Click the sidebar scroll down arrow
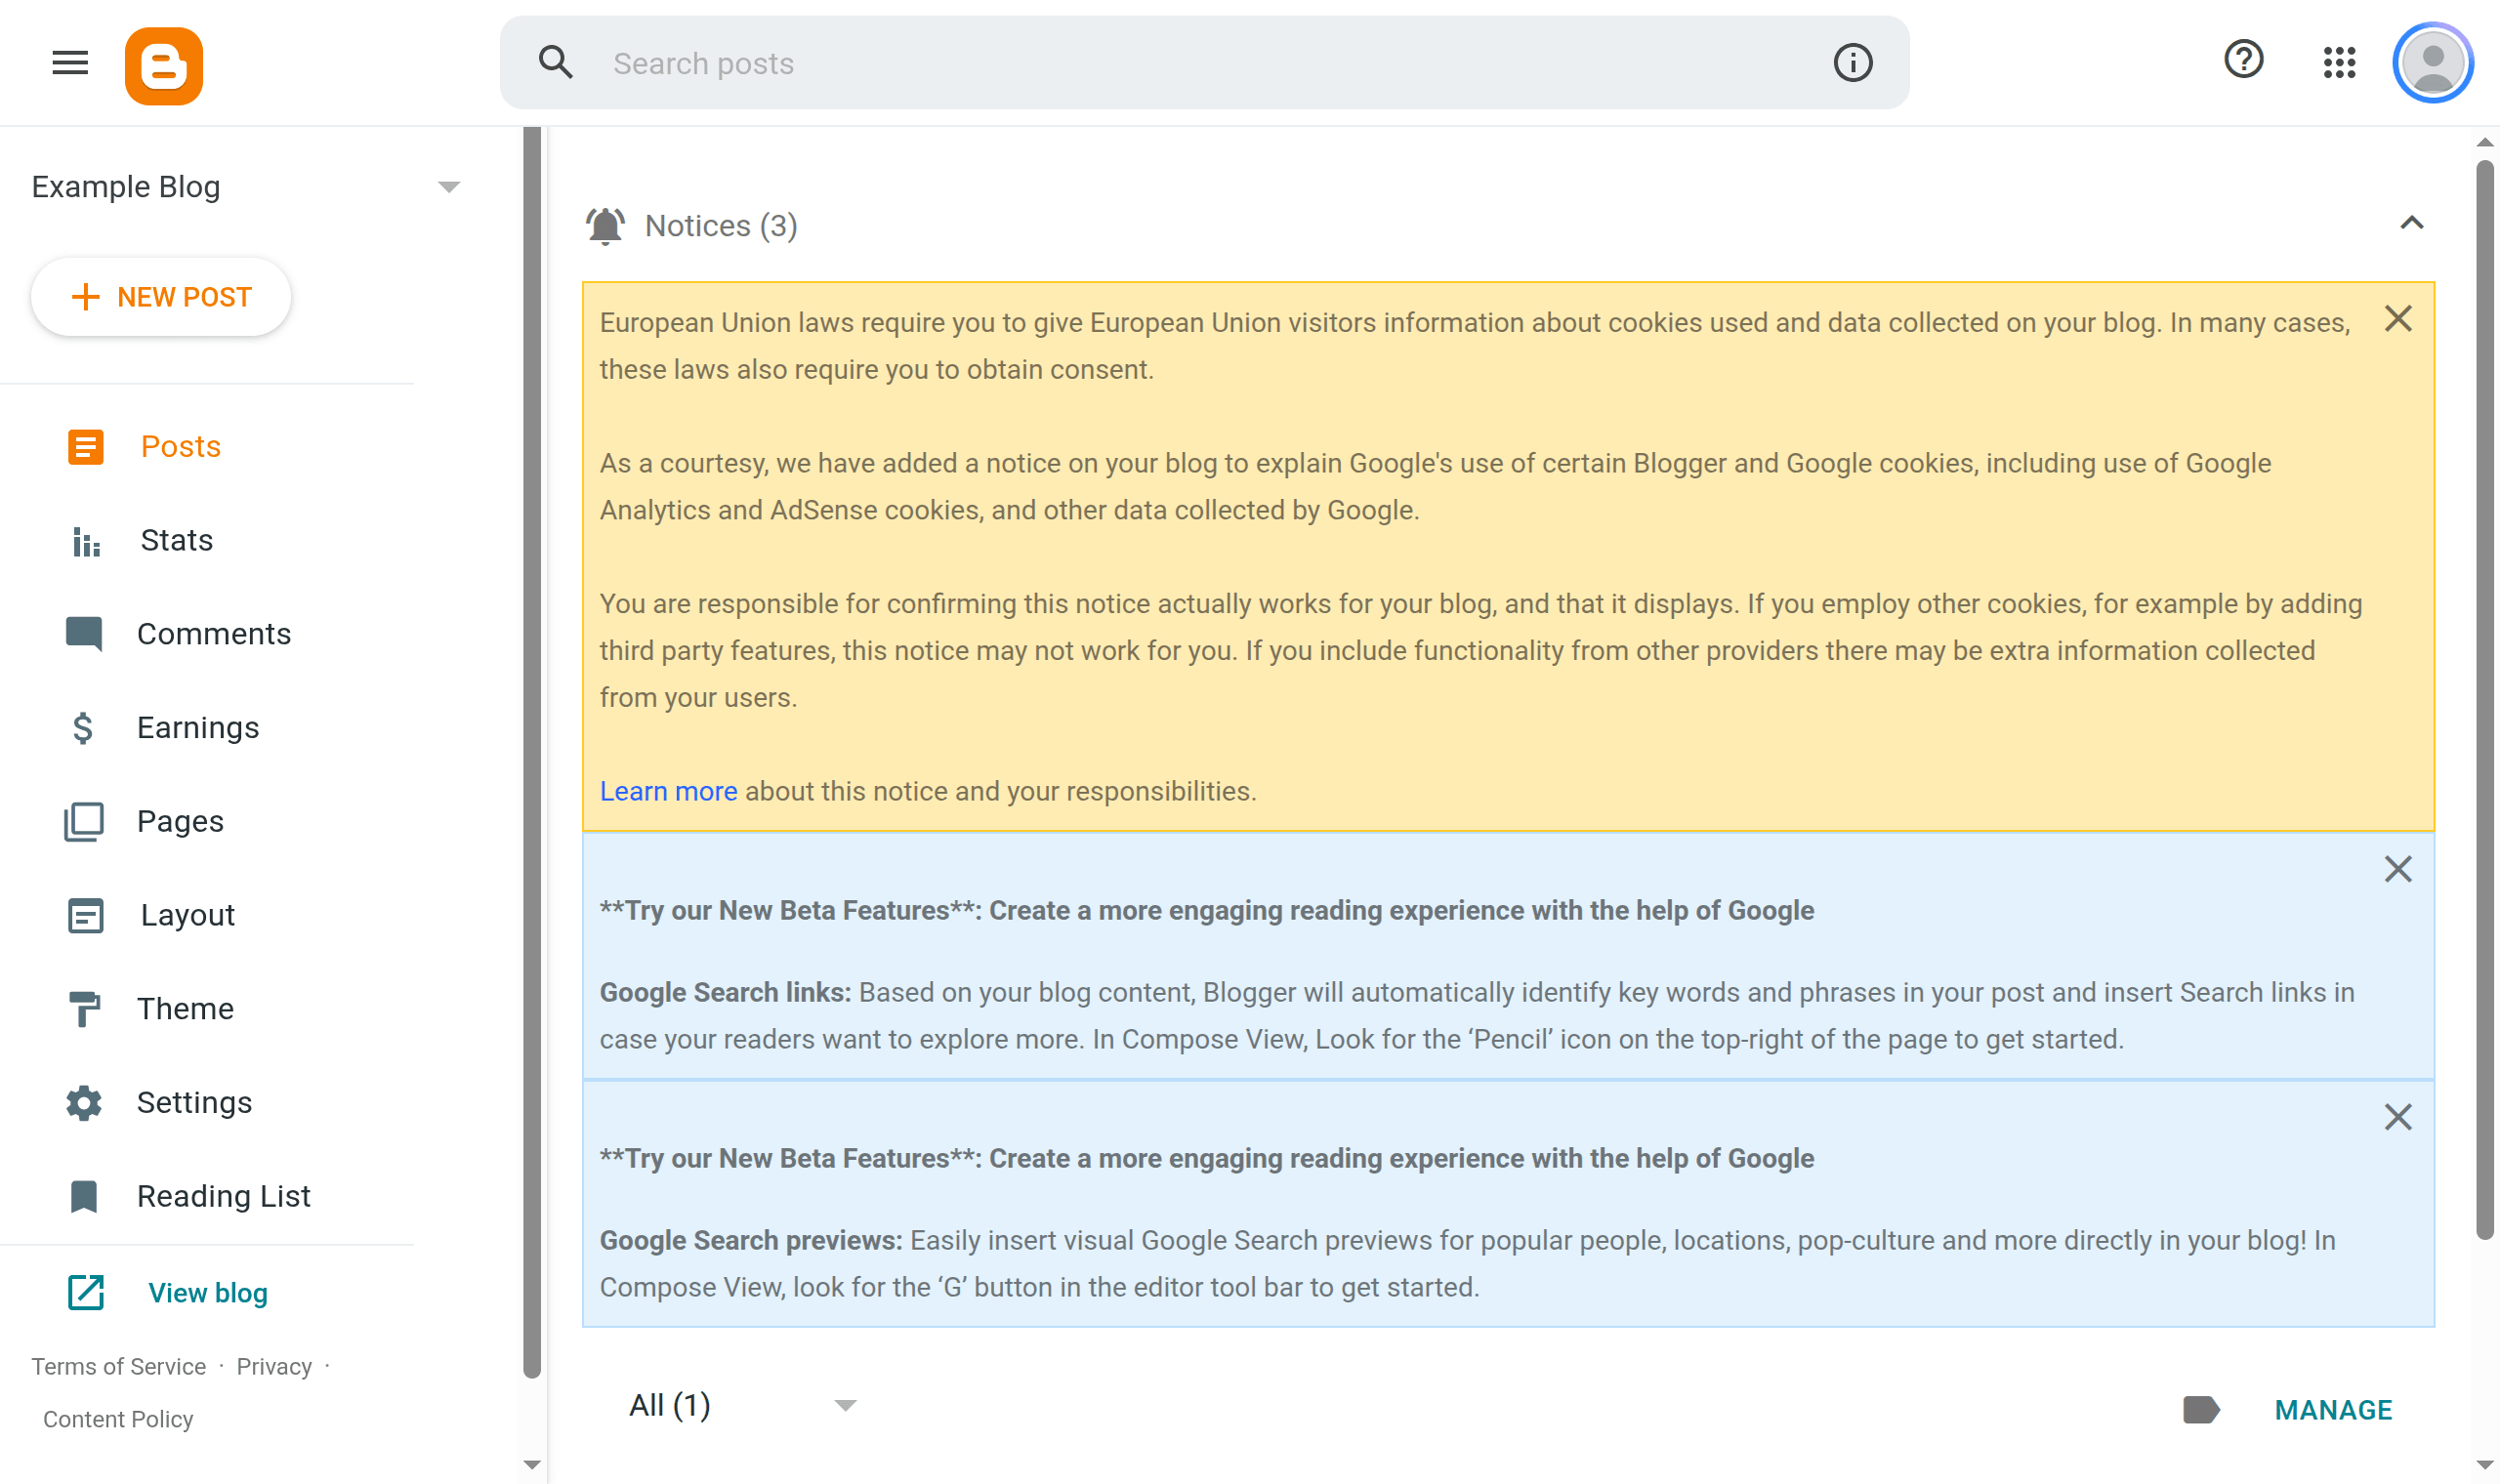The width and height of the screenshot is (2500, 1484). (532, 1465)
